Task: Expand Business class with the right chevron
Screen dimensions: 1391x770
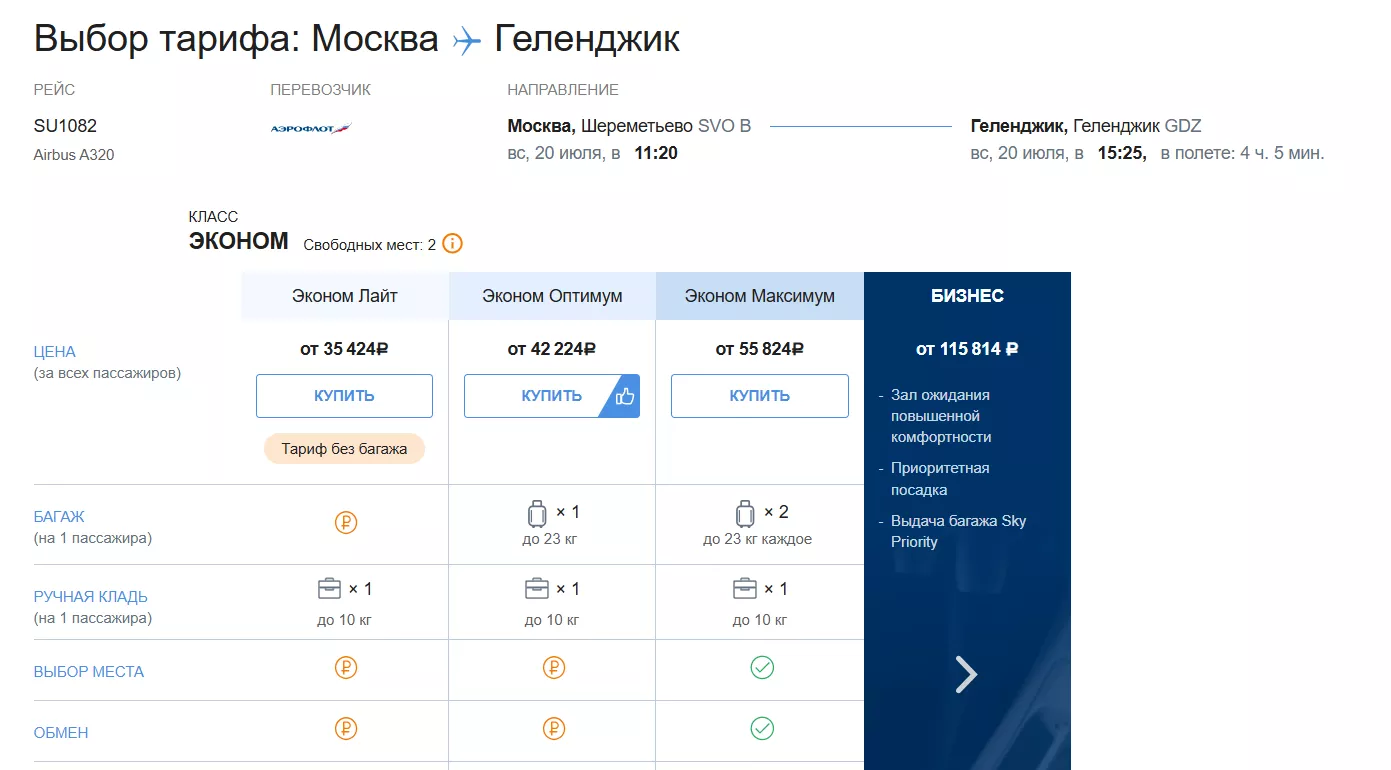Action: (x=966, y=674)
